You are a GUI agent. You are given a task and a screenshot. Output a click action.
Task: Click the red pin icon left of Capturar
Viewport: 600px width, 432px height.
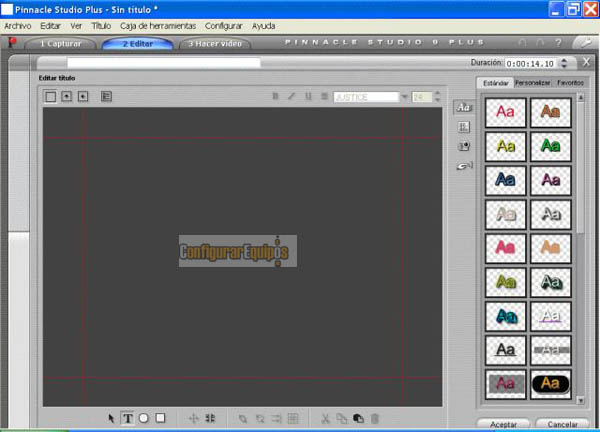(x=13, y=42)
